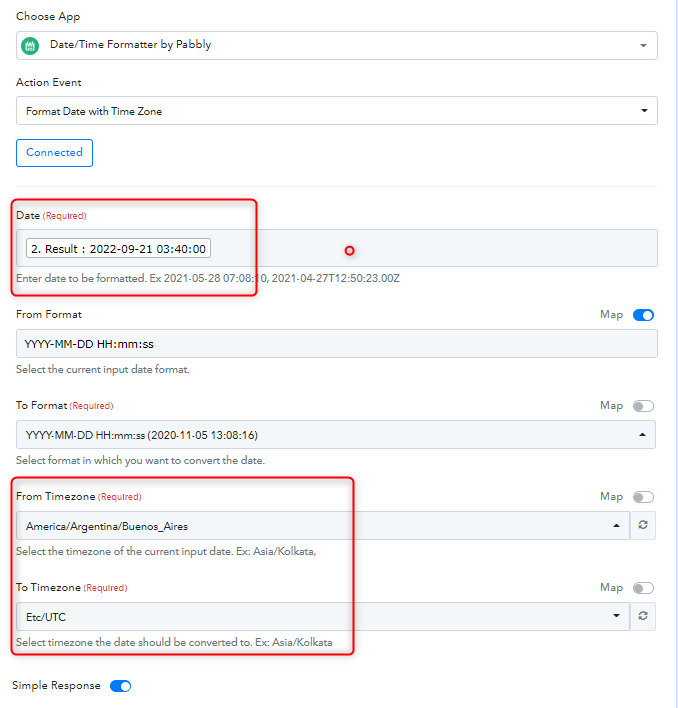Screen dimensions: 678x708
Task: Select the Date/Time Formatter by Pabbly app field
Action: coord(337,45)
